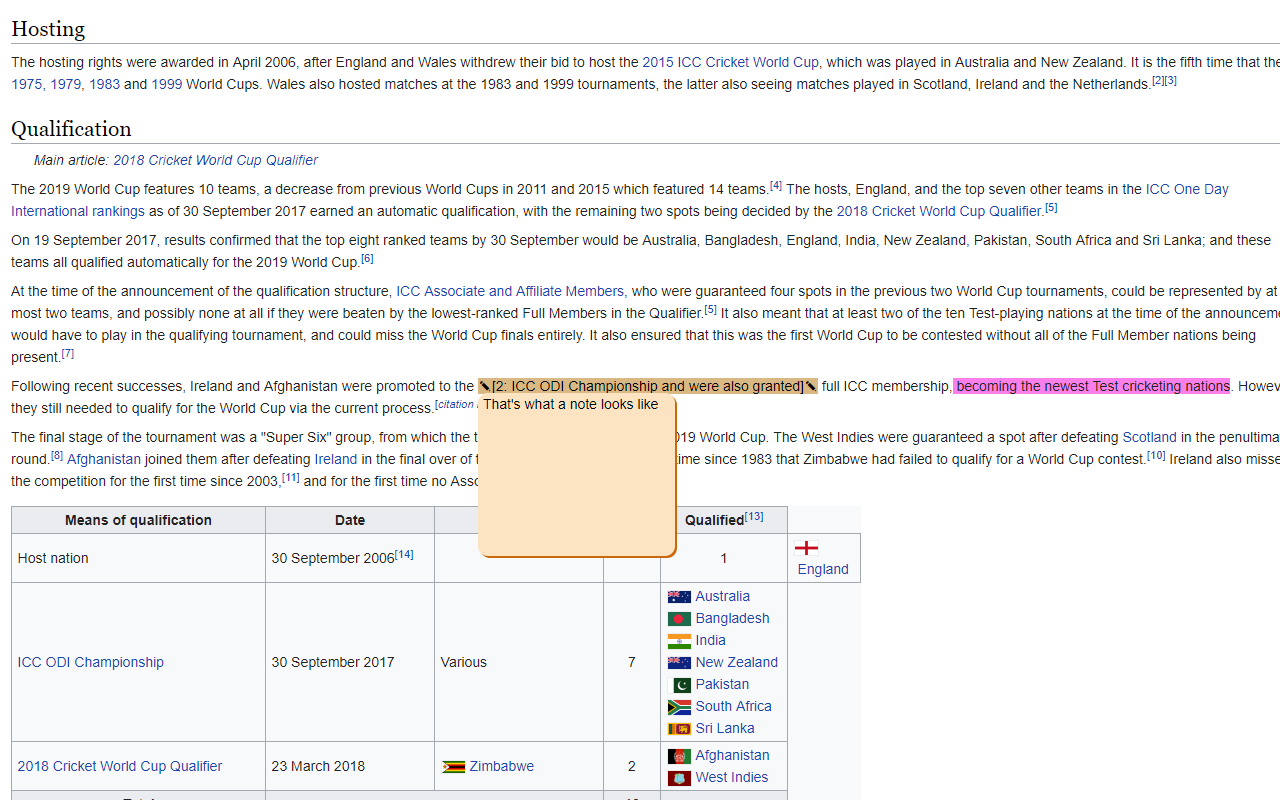This screenshot has width=1280, height=800.
Task: Click the 'Various' table cell
Action: (519, 662)
